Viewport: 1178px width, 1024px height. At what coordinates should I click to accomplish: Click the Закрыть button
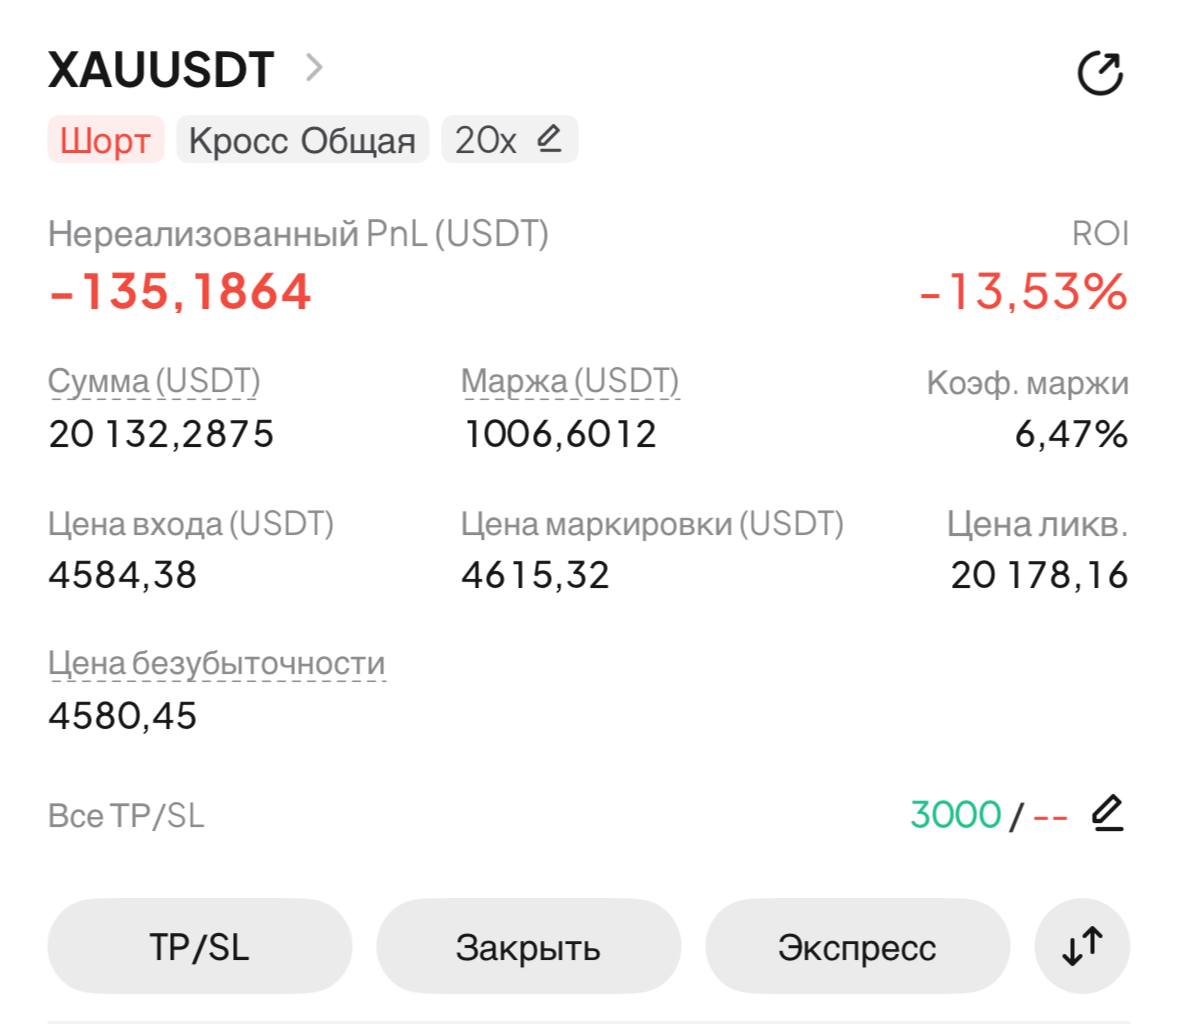528,946
